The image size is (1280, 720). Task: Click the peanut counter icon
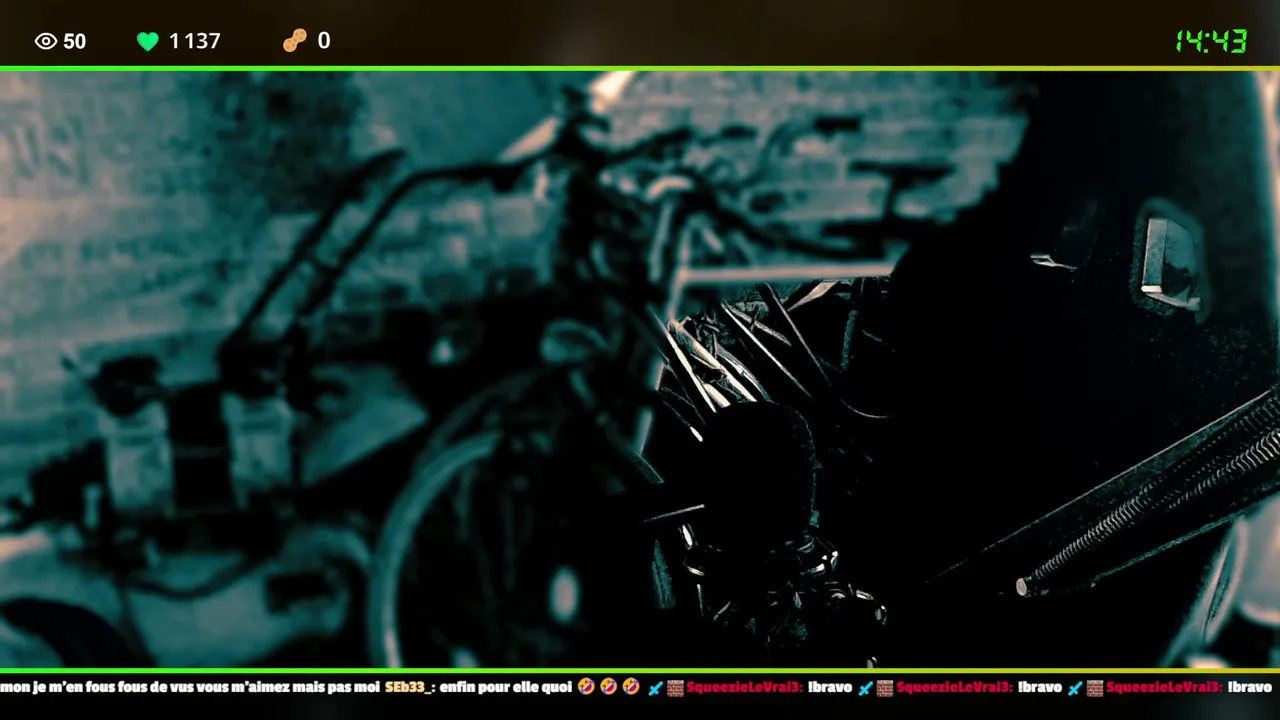pos(295,41)
